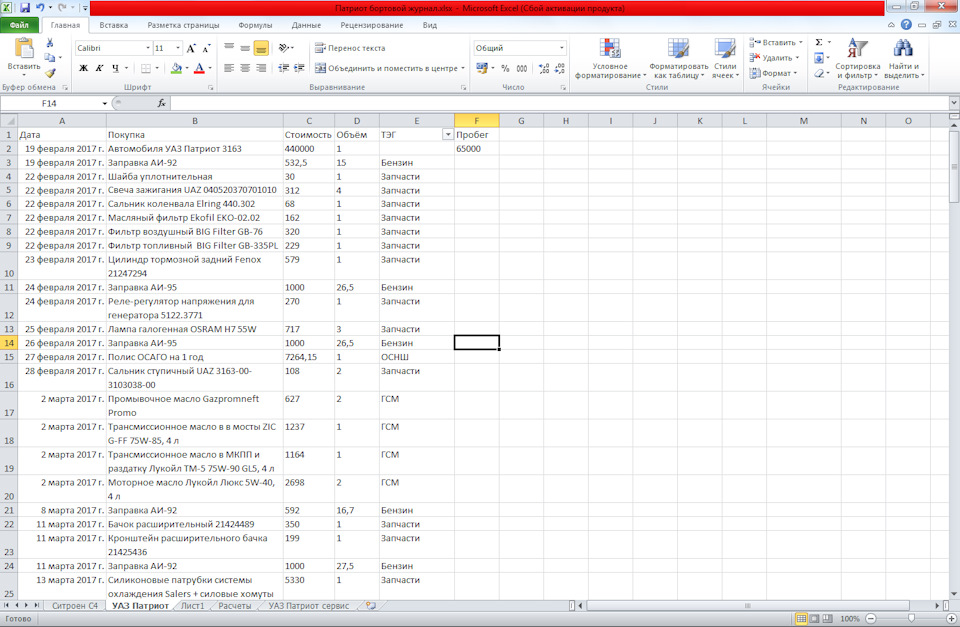Increase the cell indent

pyautogui.click(x=299, y=68)
